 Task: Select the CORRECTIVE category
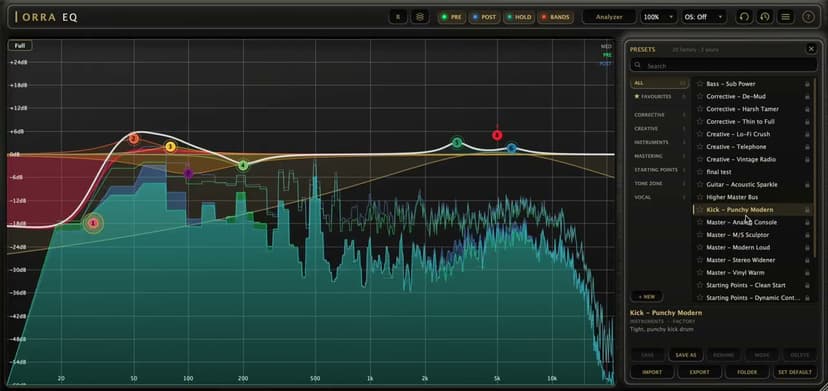[x=660, y=115]
